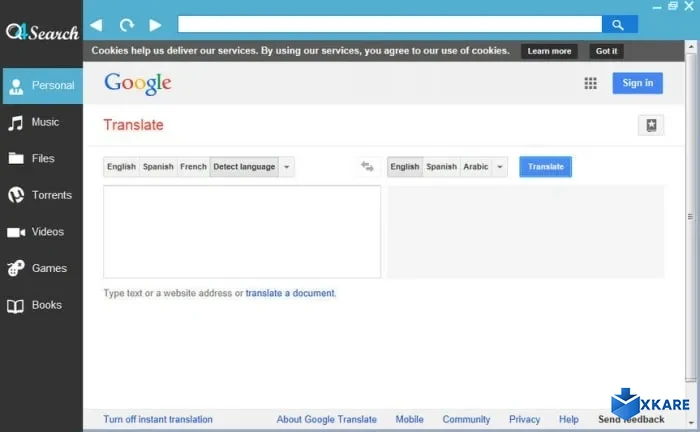Open the phrasebook star icon
The height and width of the screenshot is (432, 700).
pos(651,125)
